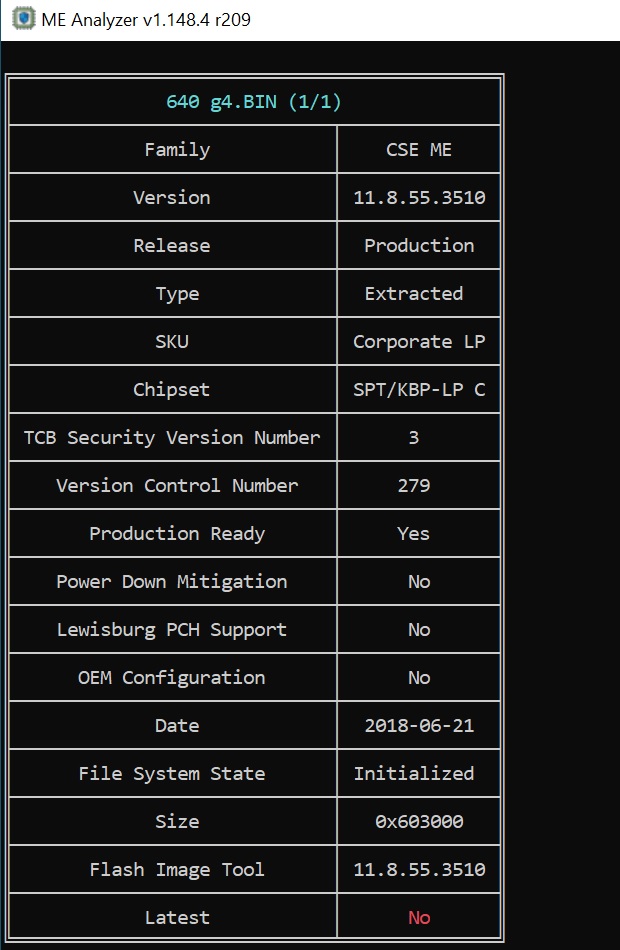The image size is (620, 950).
Task: Click the OEM Configuration label
Action: [x=172, y=678]
